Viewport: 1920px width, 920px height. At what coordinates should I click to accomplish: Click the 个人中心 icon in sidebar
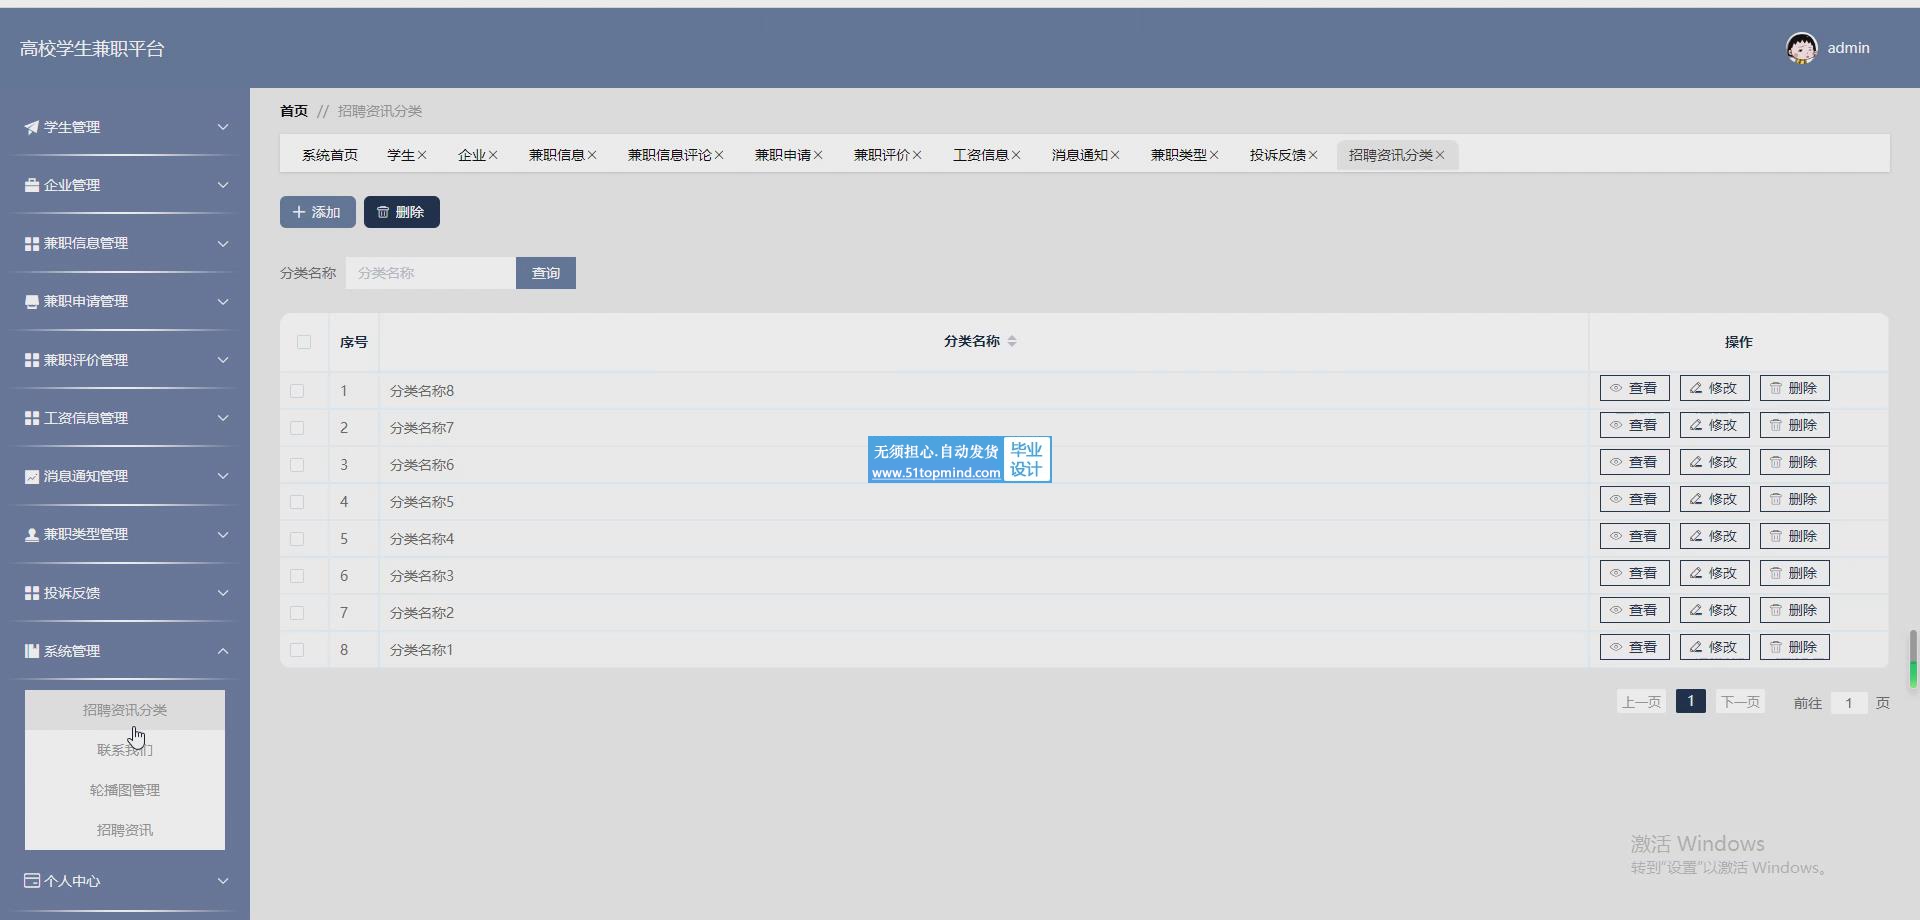32,881
